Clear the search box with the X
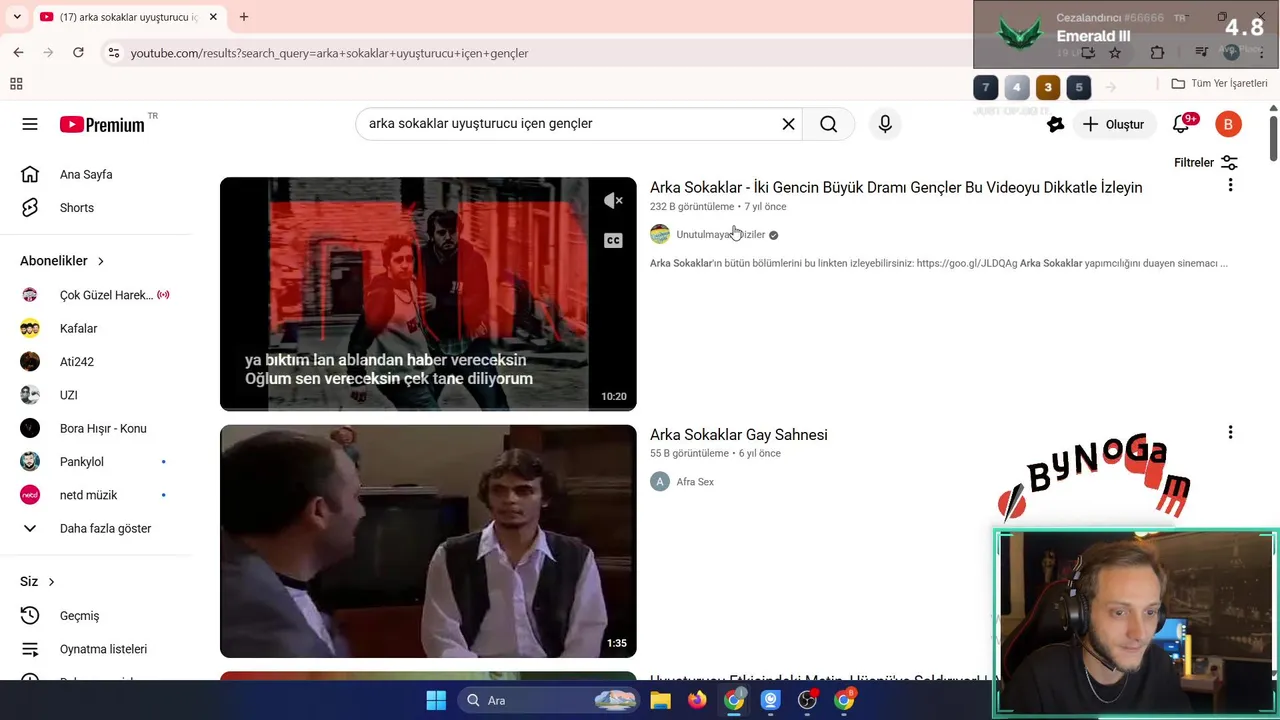Image resolution: width=1280 pixels, height=720 pixels. click(x=788, y=124)
